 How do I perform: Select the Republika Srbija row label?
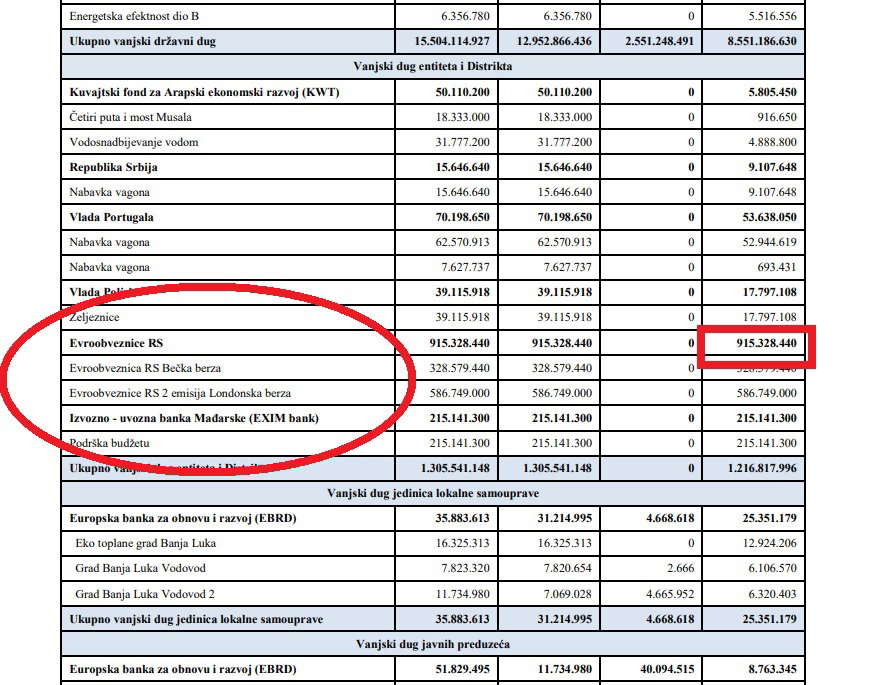click(113, 167)
